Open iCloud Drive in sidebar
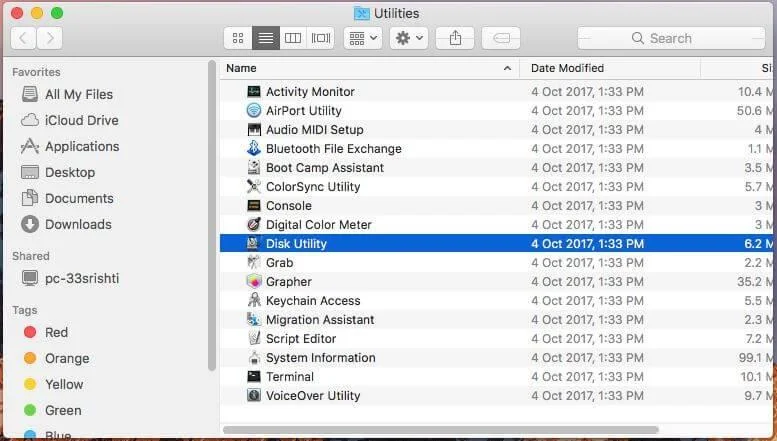 tap(70, 120)
